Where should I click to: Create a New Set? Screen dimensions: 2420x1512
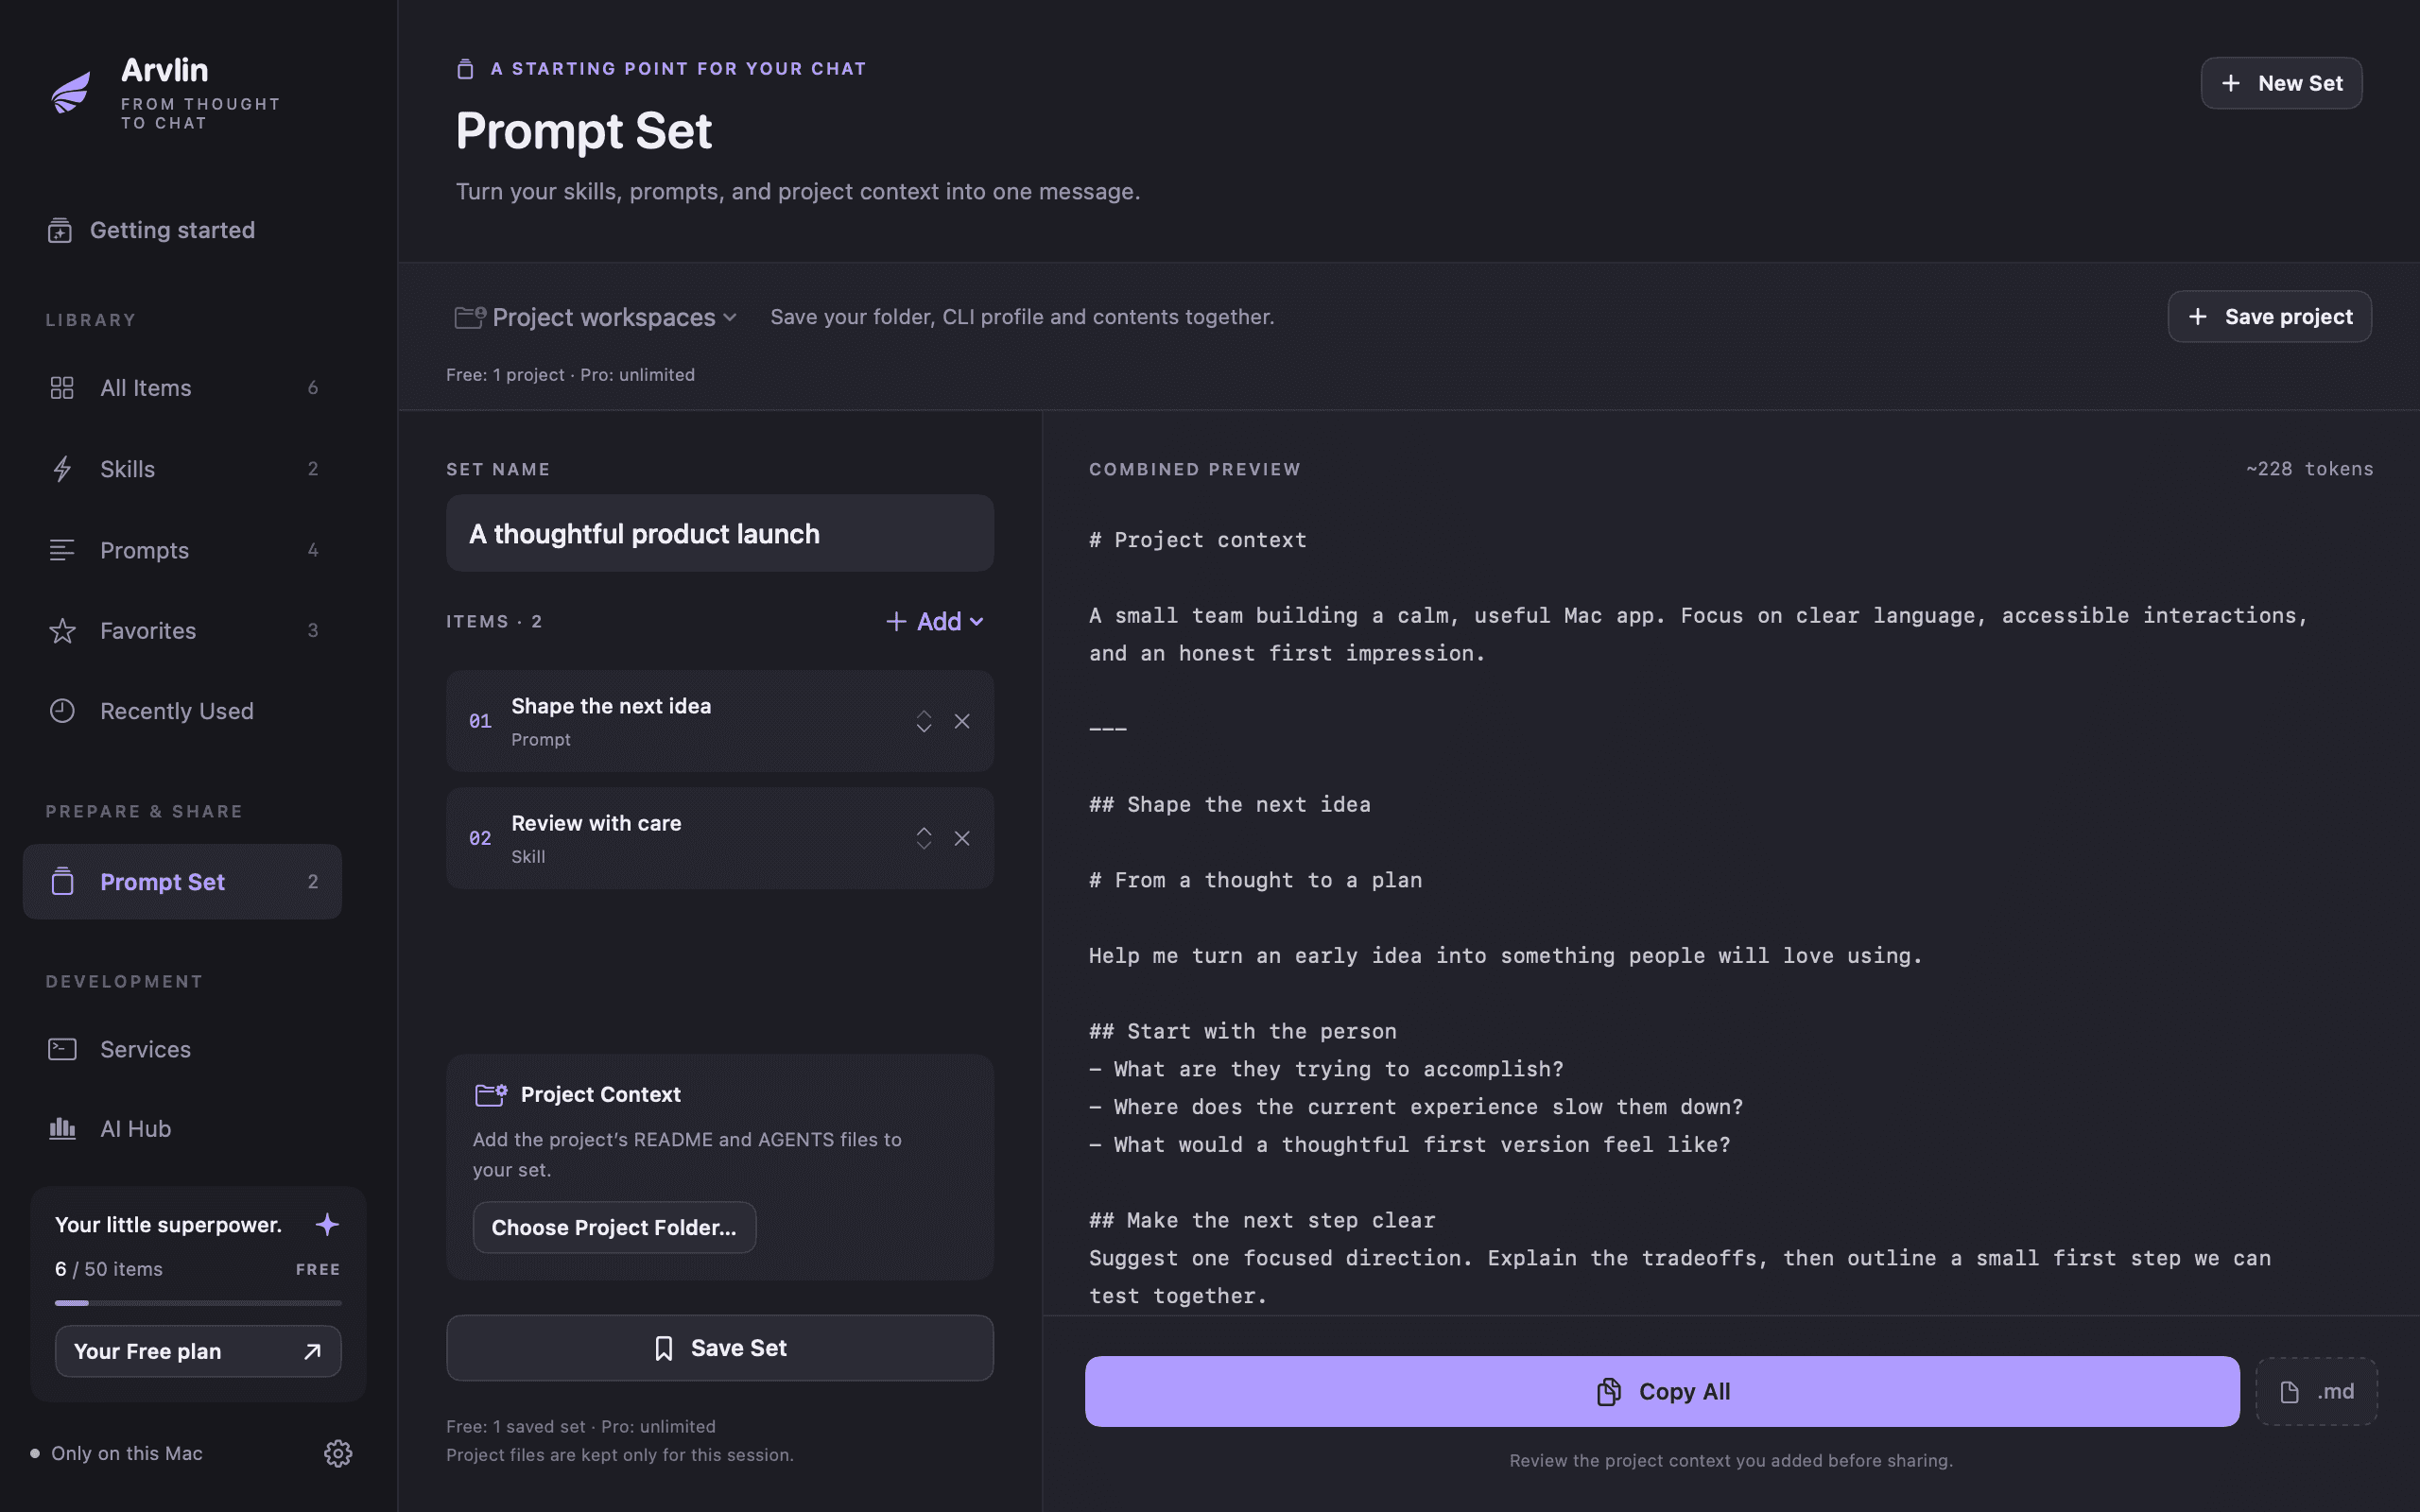[2281, 83]
